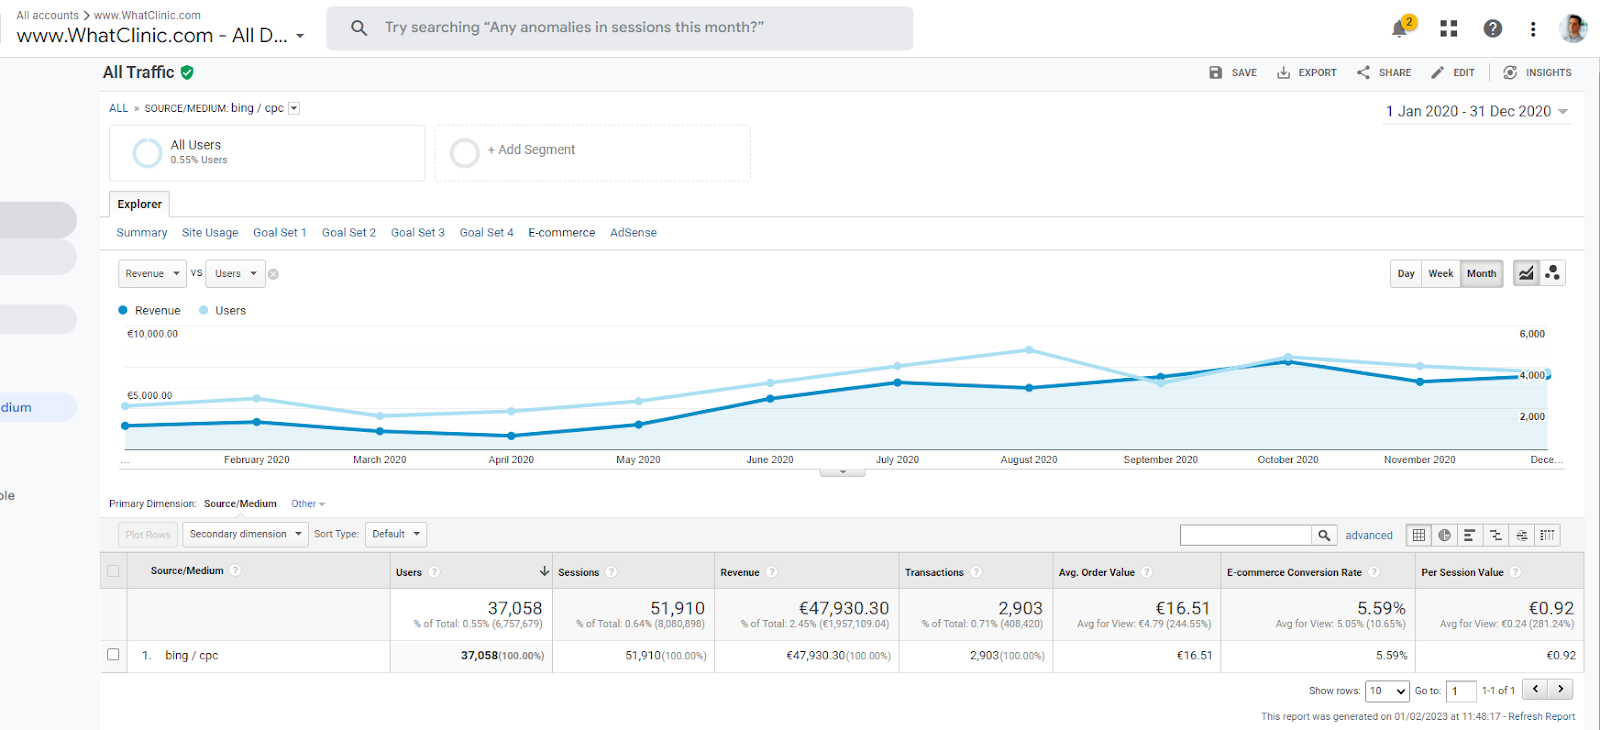The width and height of the screenshot is (1600, 730).
Task: Click the advanced filter link
Action: [x=1369, y=536]
